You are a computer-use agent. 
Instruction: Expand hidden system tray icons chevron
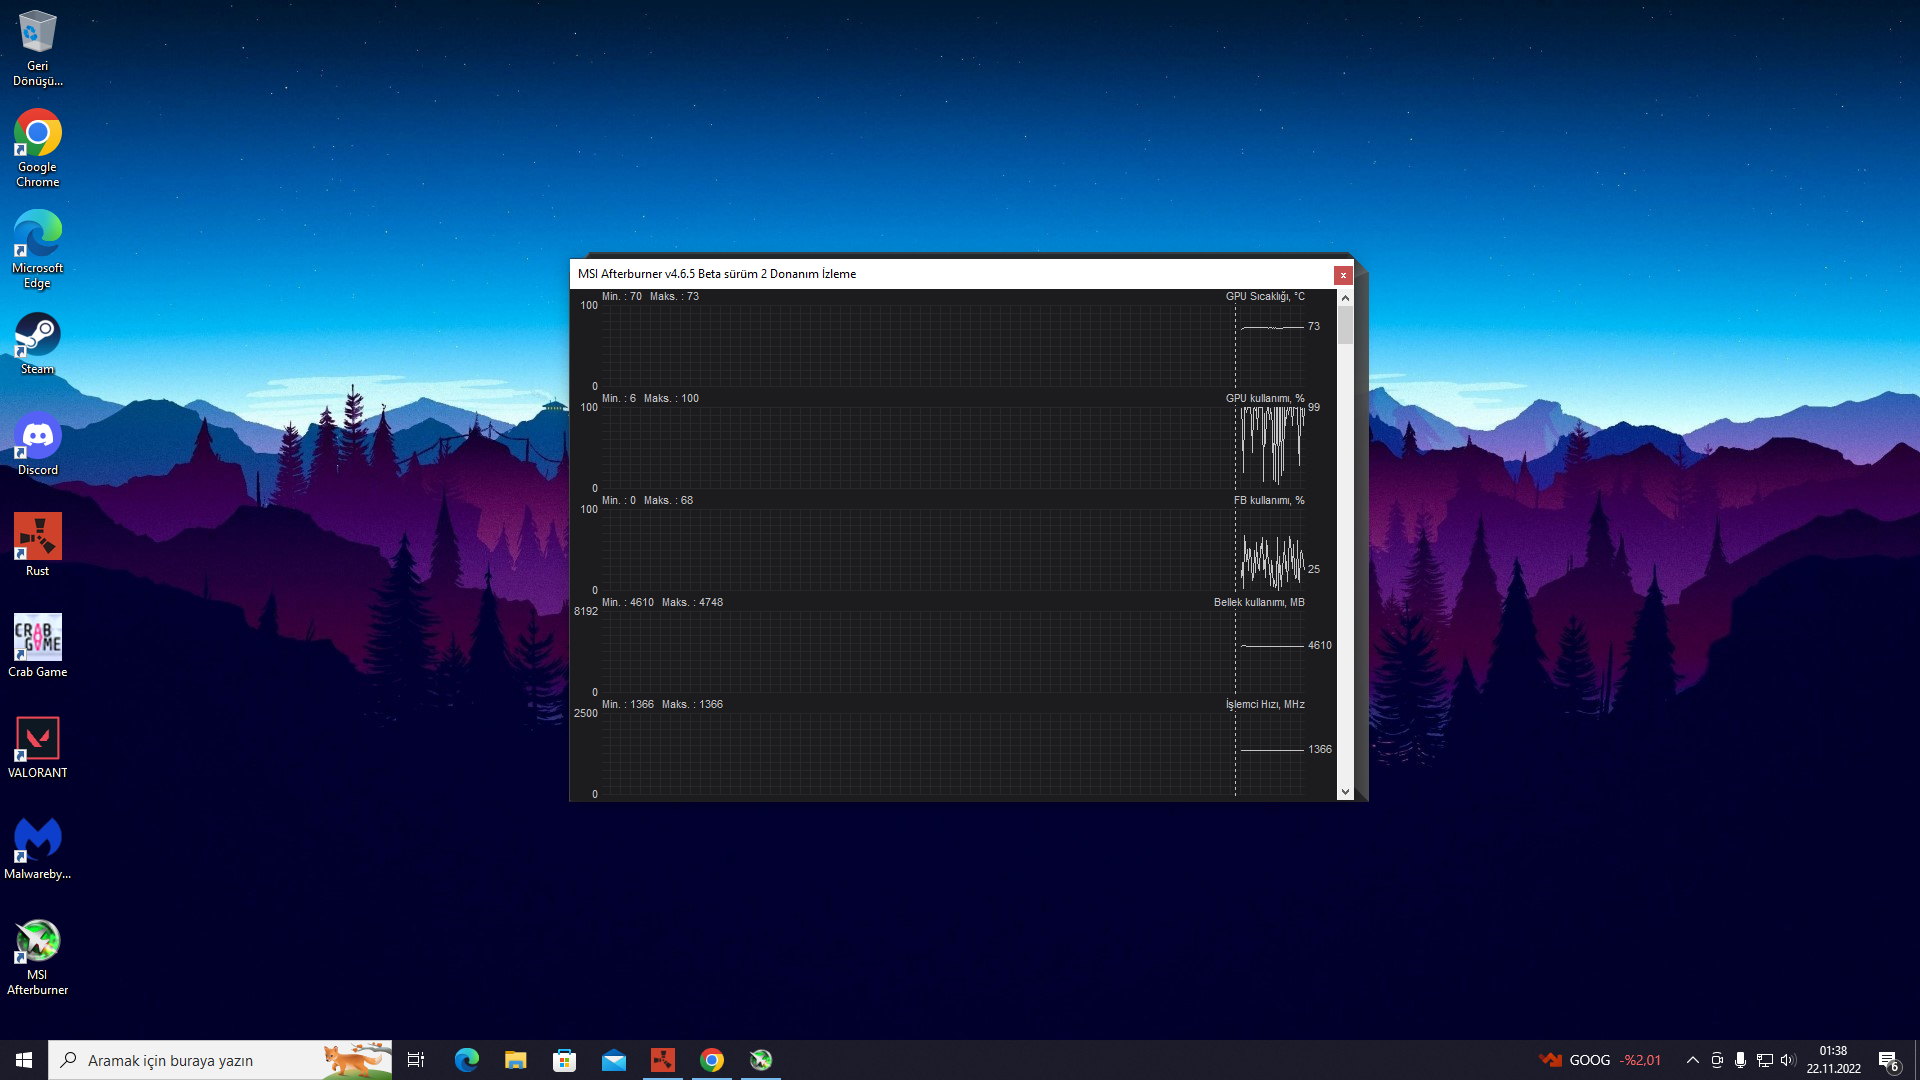point(1692,1060)
